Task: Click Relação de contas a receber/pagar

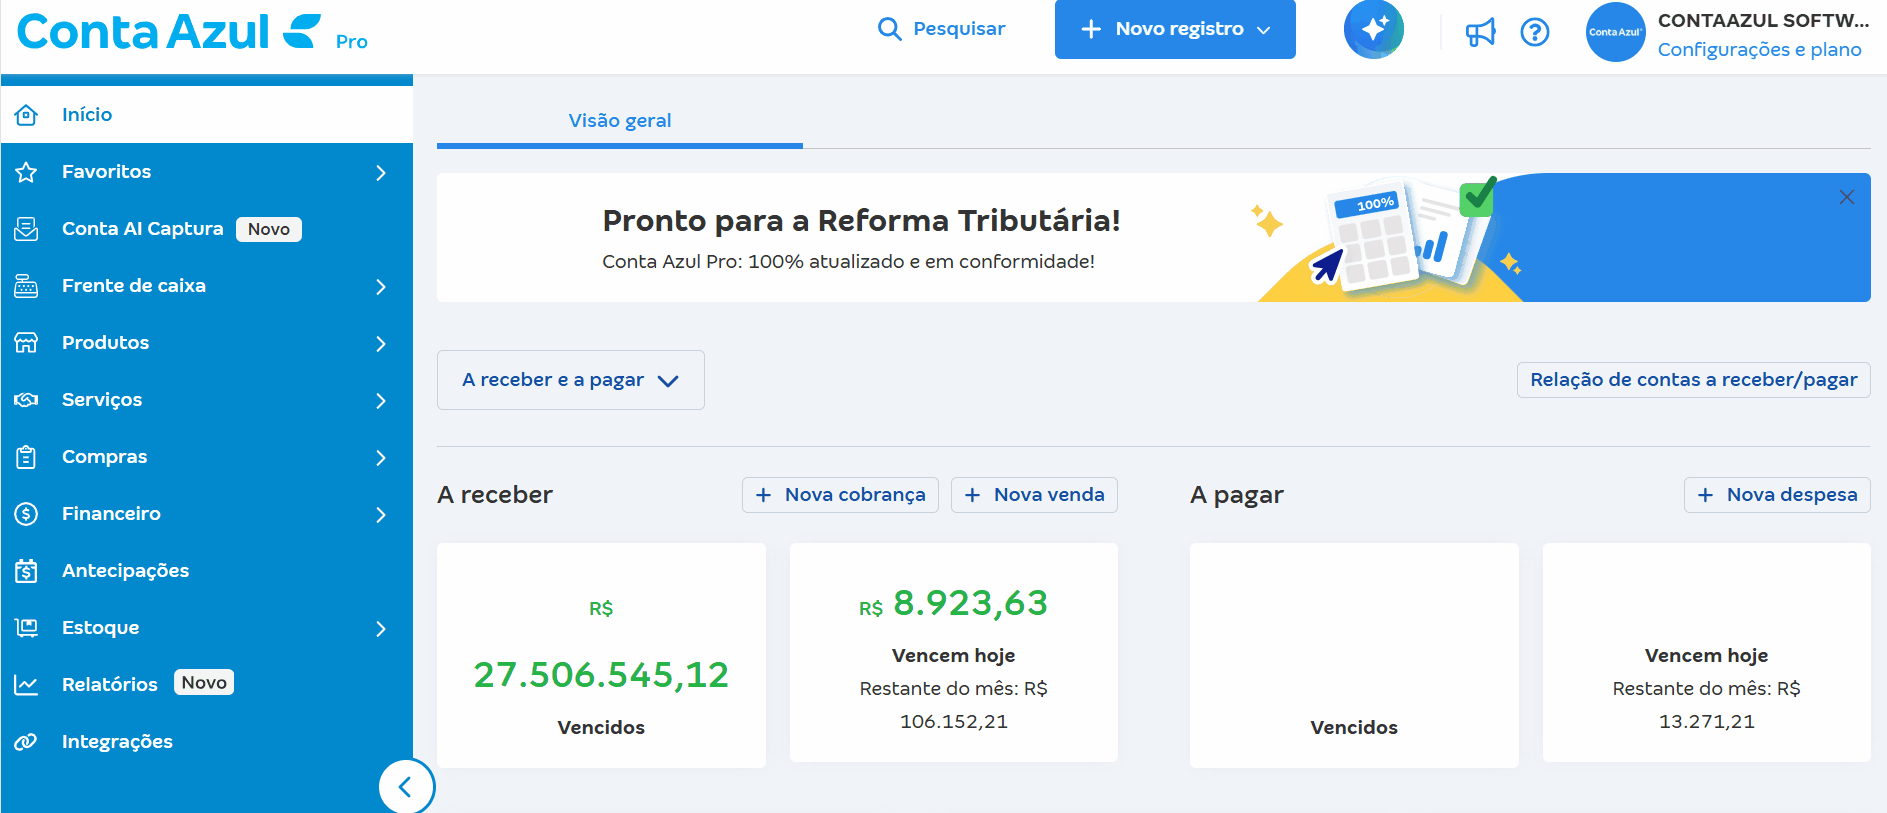Action: (x=1694, y=380)
